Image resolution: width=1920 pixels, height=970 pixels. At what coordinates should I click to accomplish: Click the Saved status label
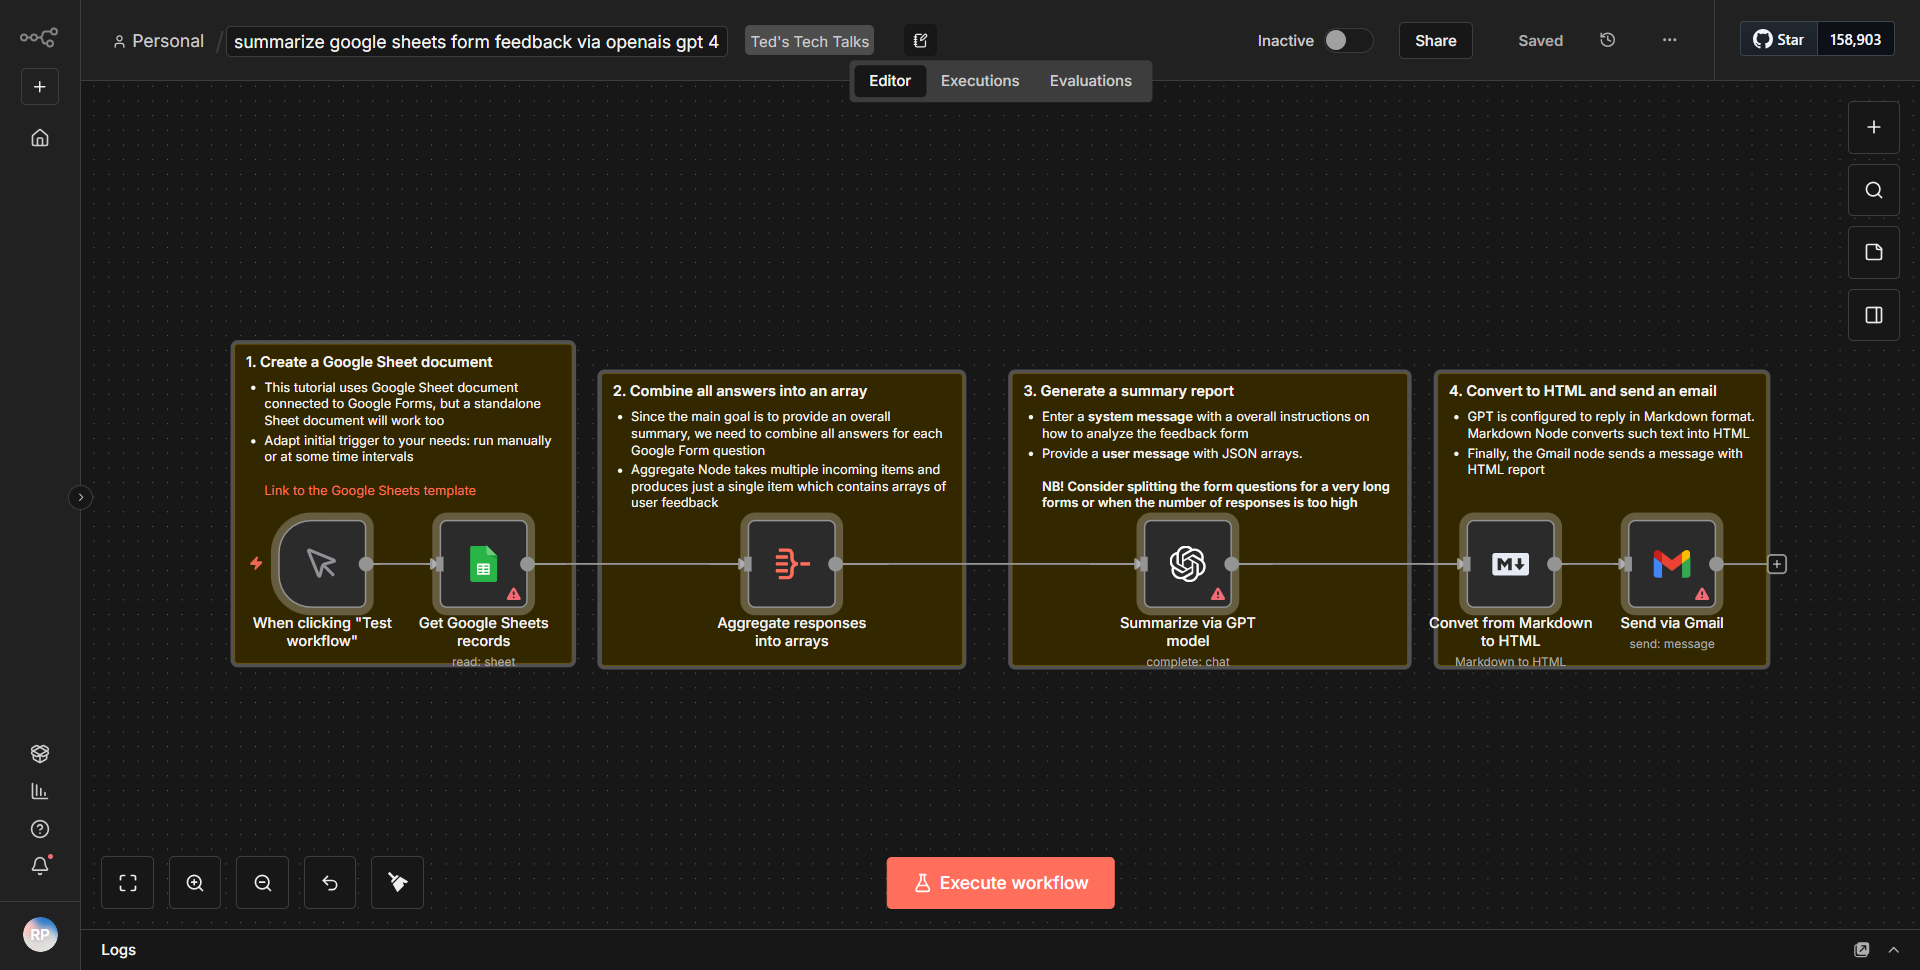[x=1540, y=41]
